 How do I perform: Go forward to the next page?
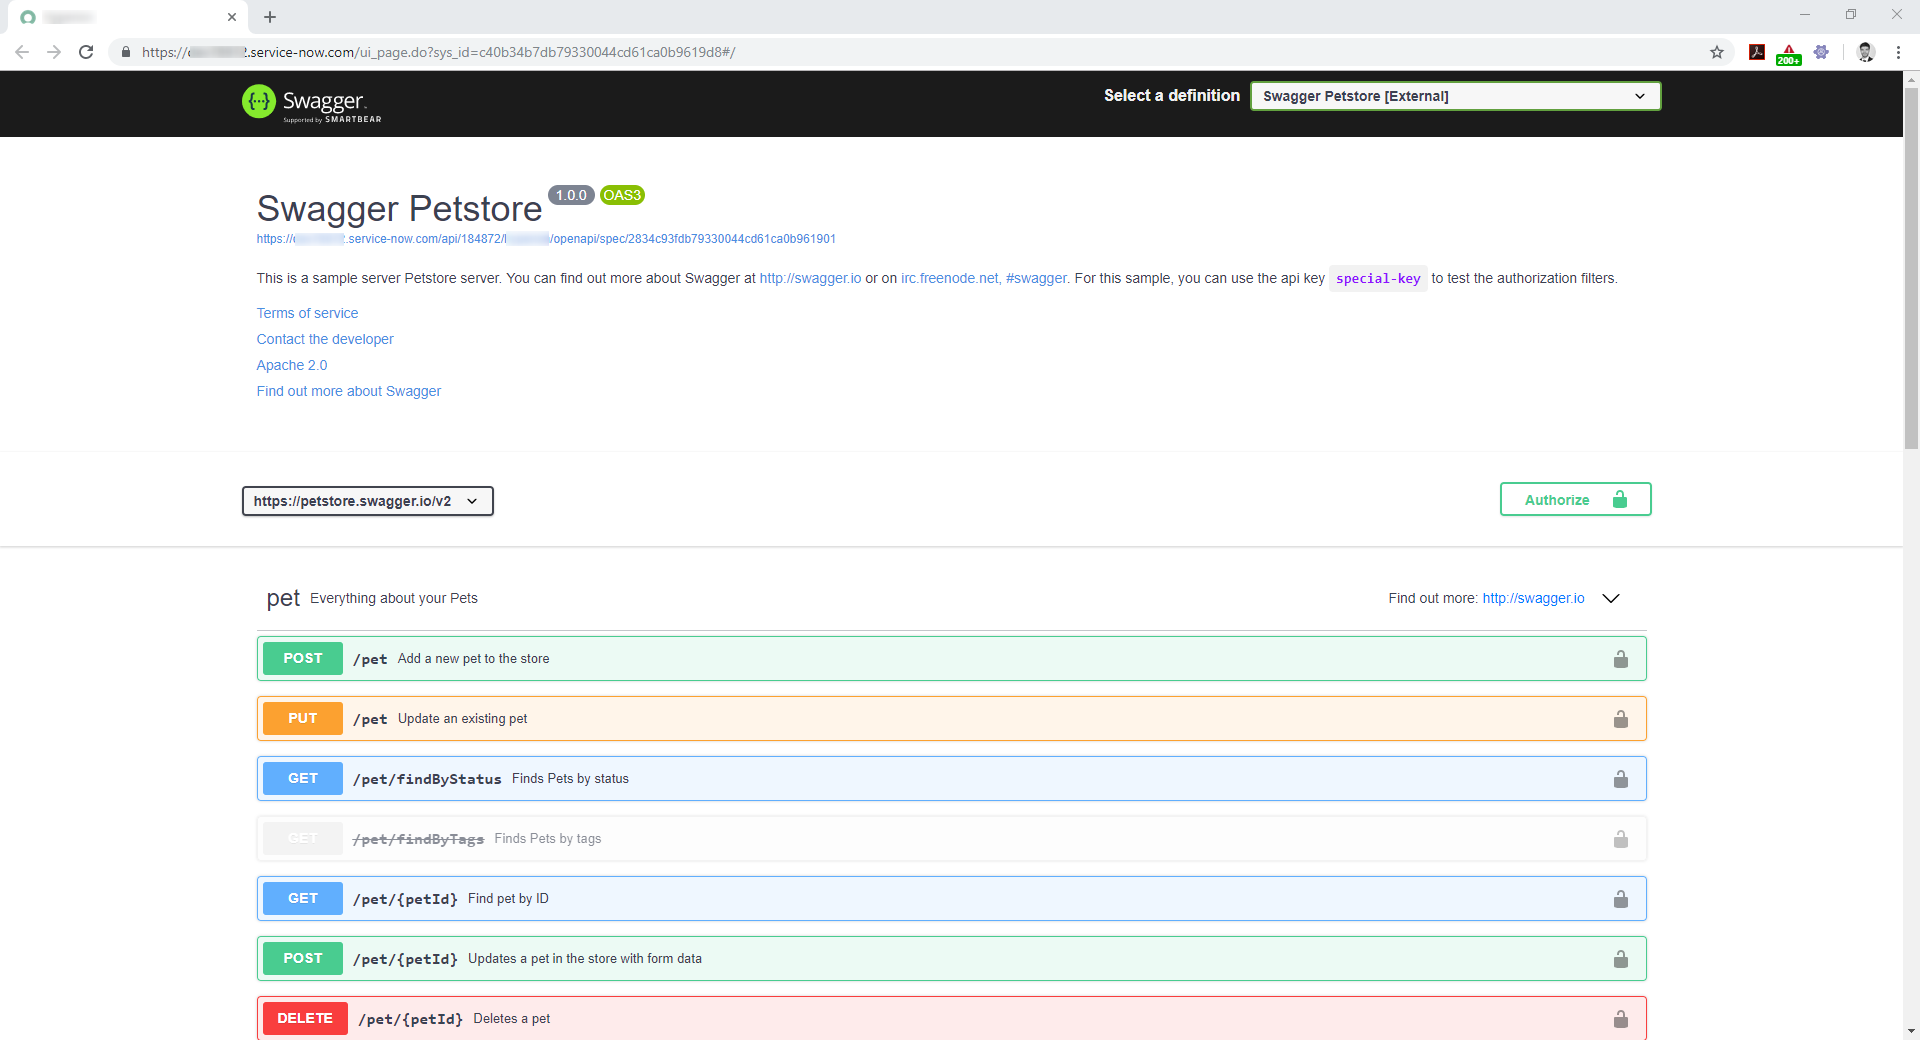pyautogui.click(x=54, y=52)
